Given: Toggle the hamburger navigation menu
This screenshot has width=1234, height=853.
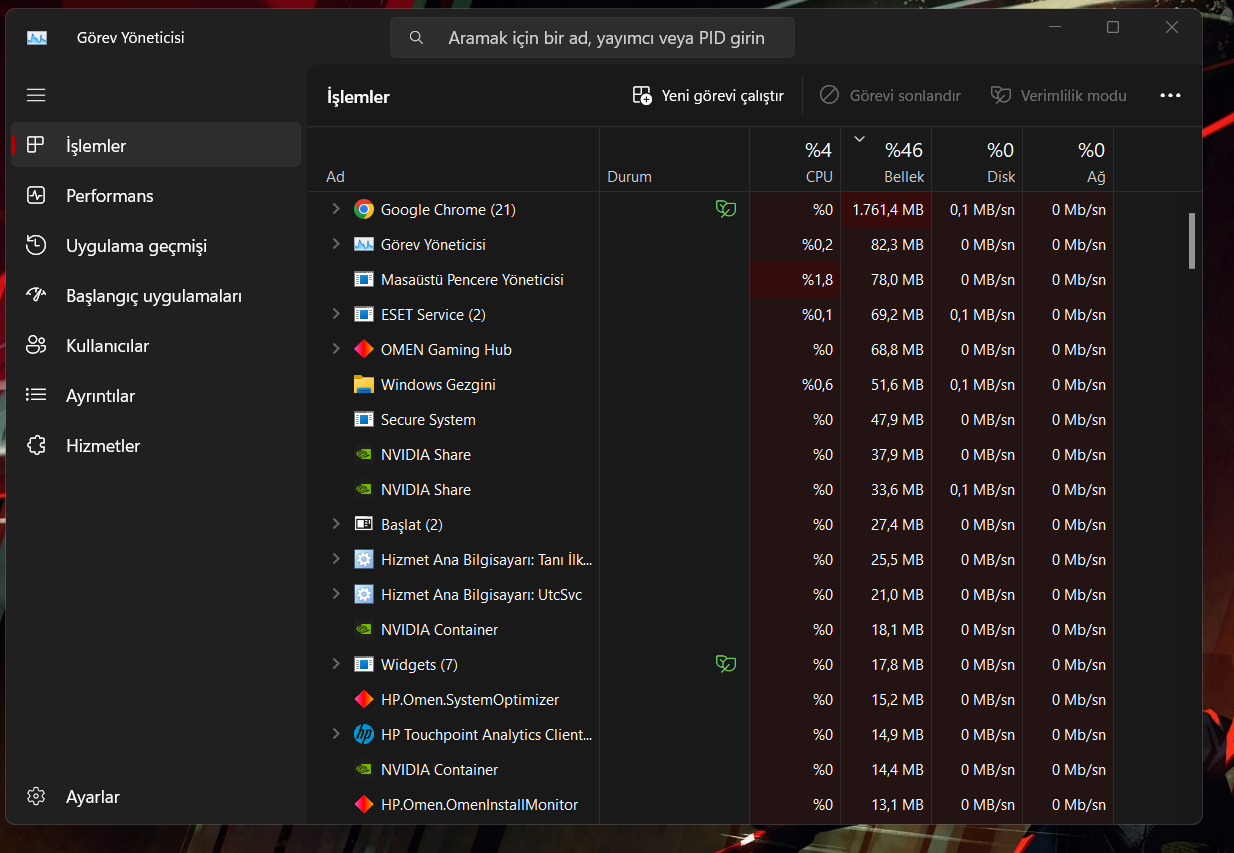Looking at the screenshot, I should (36, 95).
